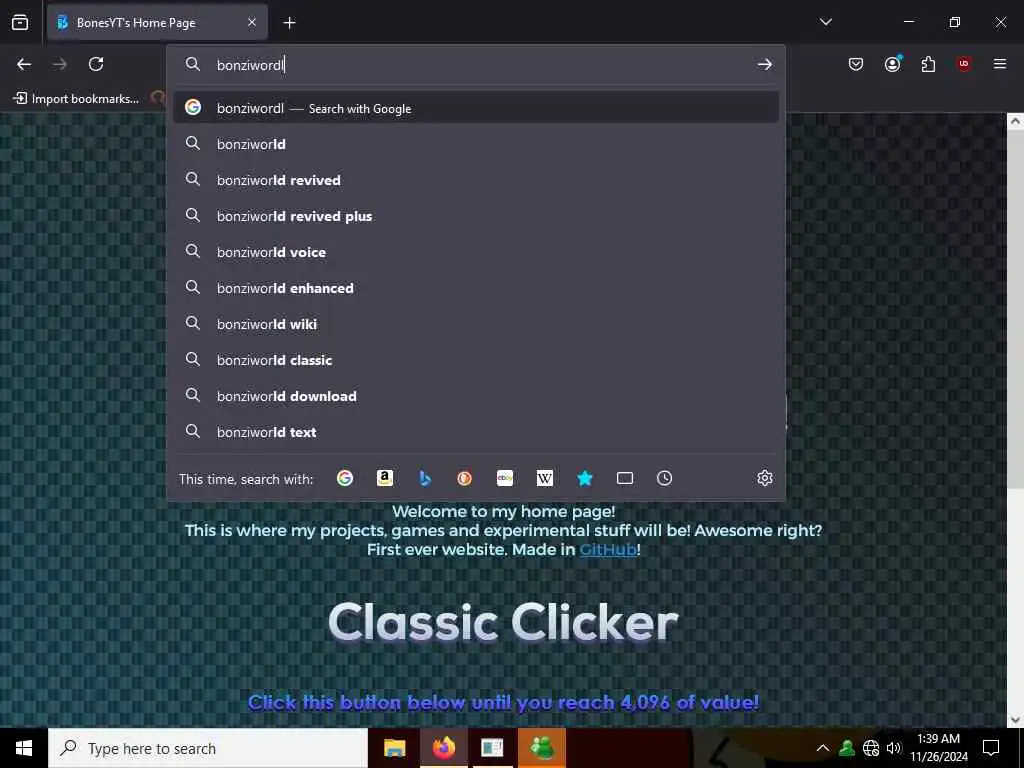
Task: Open the Windows Start menu
Action: [x=24, y=748]
